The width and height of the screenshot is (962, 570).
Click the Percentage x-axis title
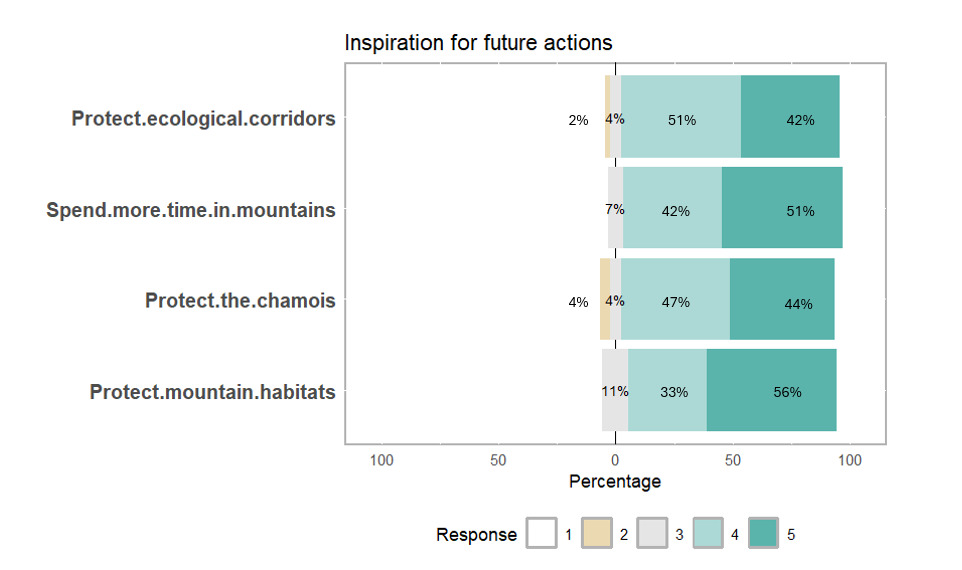[615, 482]
